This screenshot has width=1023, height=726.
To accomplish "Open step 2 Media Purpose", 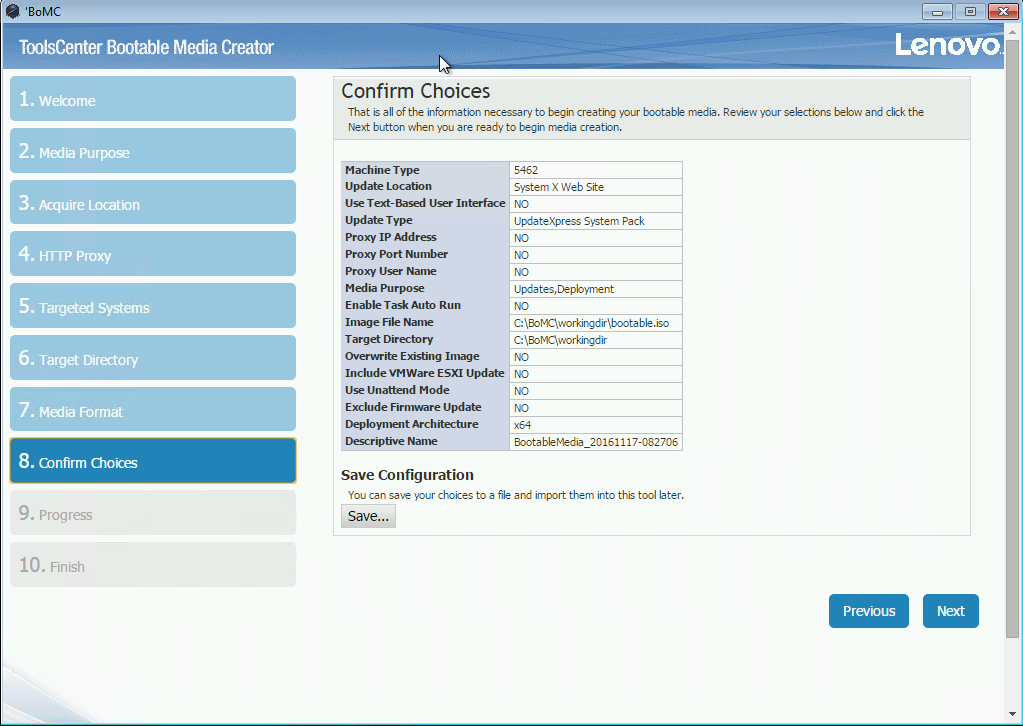I will tap(153, 151).
